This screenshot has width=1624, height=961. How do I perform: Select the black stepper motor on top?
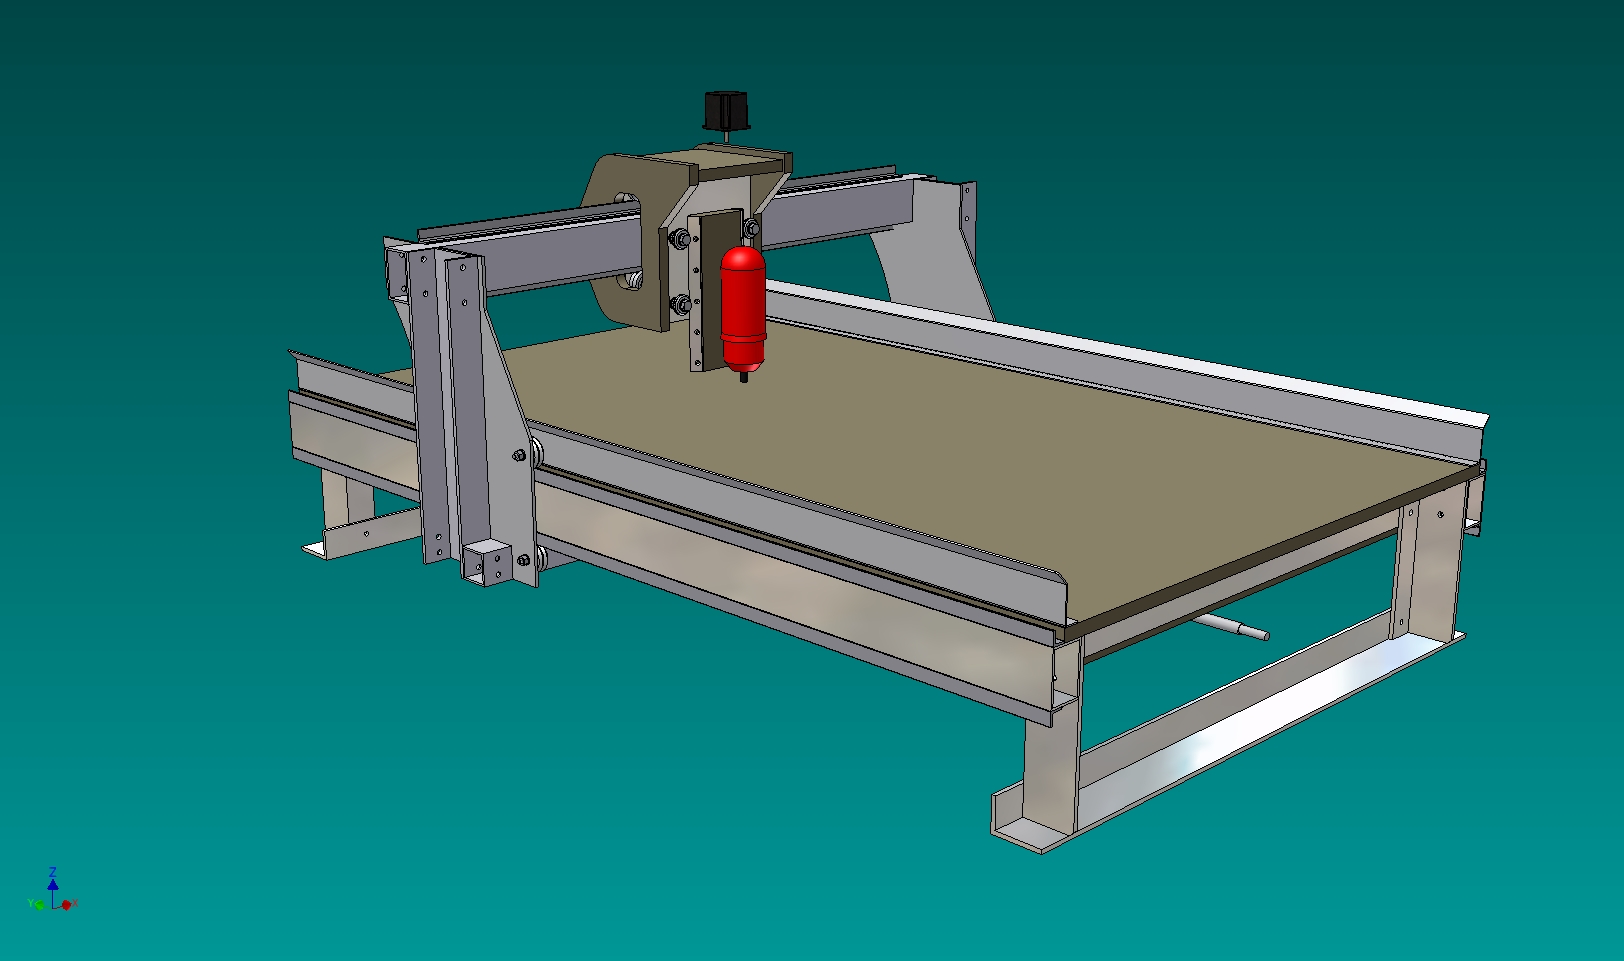pos(726,109)
